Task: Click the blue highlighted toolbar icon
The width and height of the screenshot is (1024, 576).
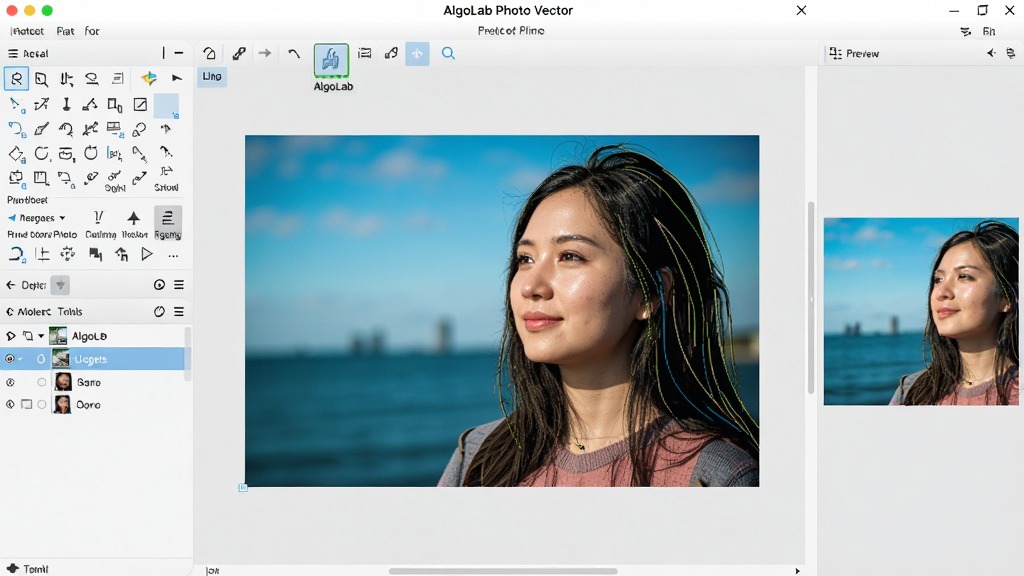Action: click(x=417, y=54)
